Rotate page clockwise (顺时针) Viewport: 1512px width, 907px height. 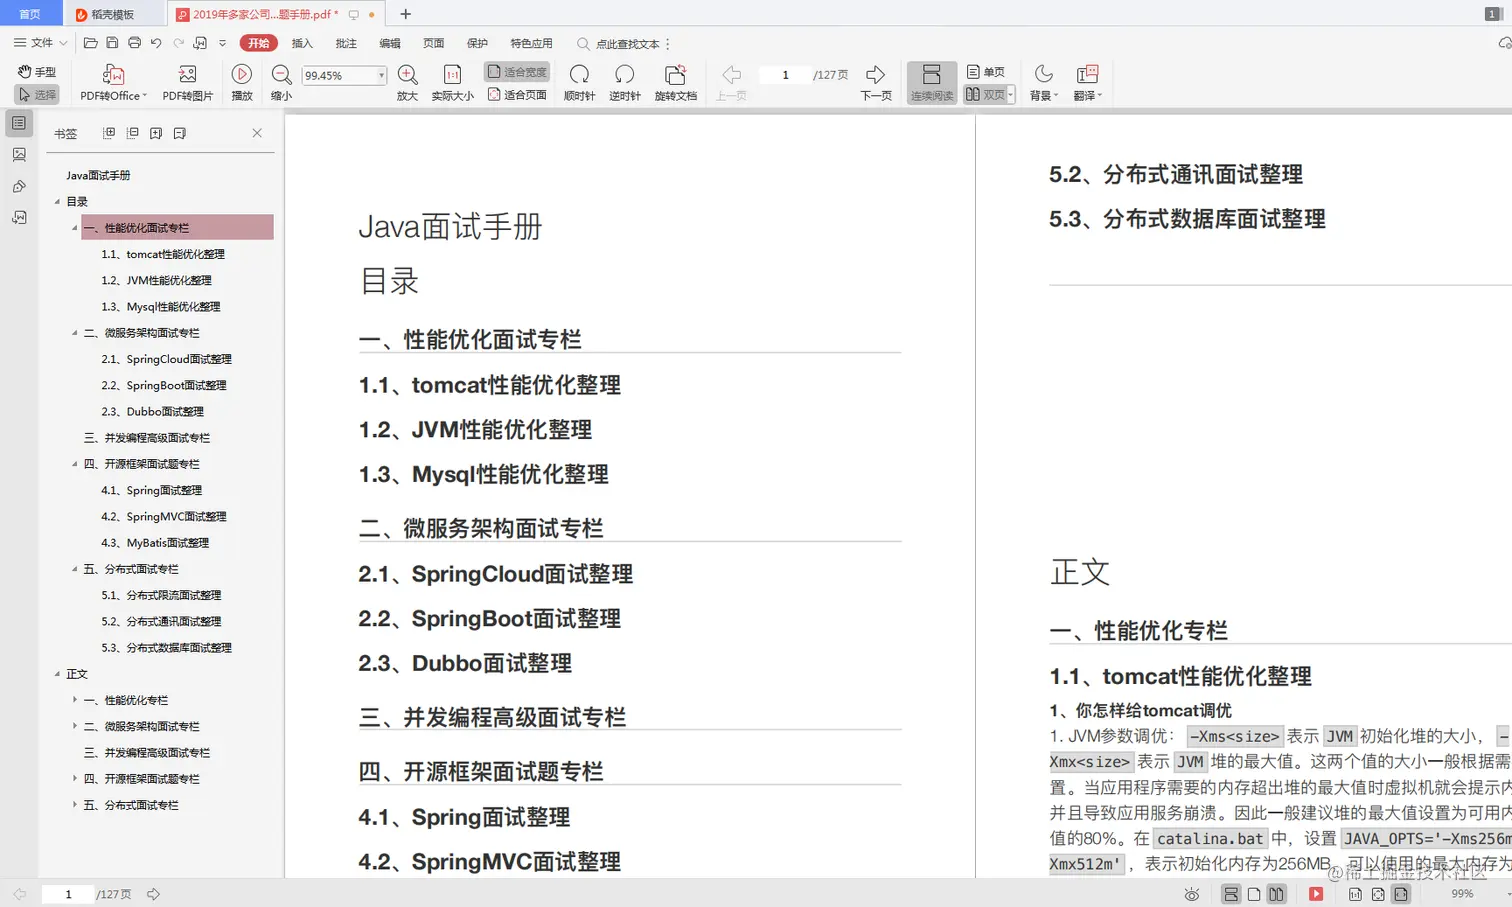[579, 83]
